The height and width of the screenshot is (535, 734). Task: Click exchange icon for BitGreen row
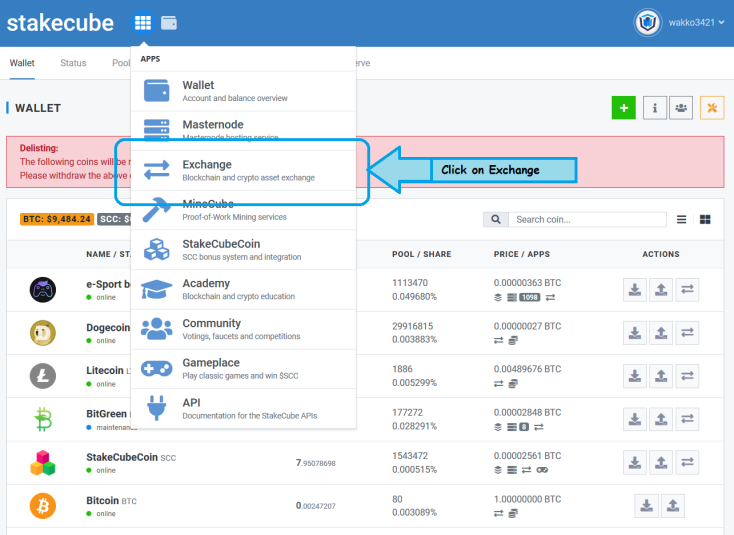pos(687,419)
